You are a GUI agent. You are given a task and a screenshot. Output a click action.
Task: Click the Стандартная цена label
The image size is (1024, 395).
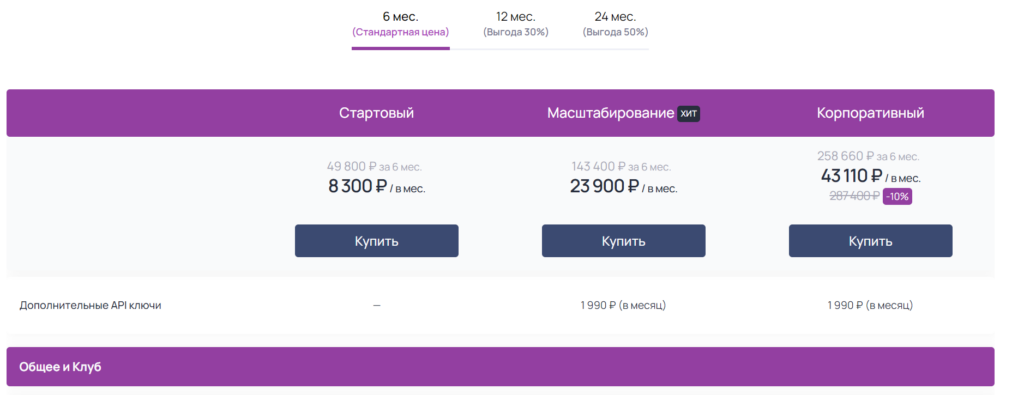[x=400, y=32]
